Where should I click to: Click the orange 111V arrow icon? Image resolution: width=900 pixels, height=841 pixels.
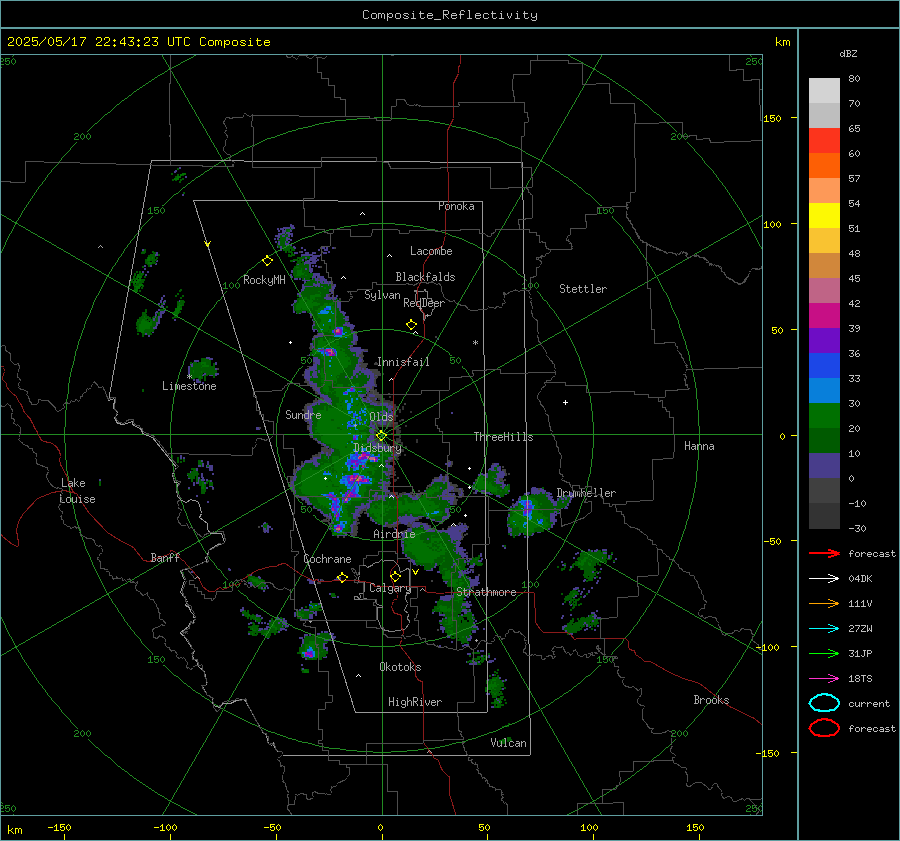pyautogui.click(x=824, y=603)
